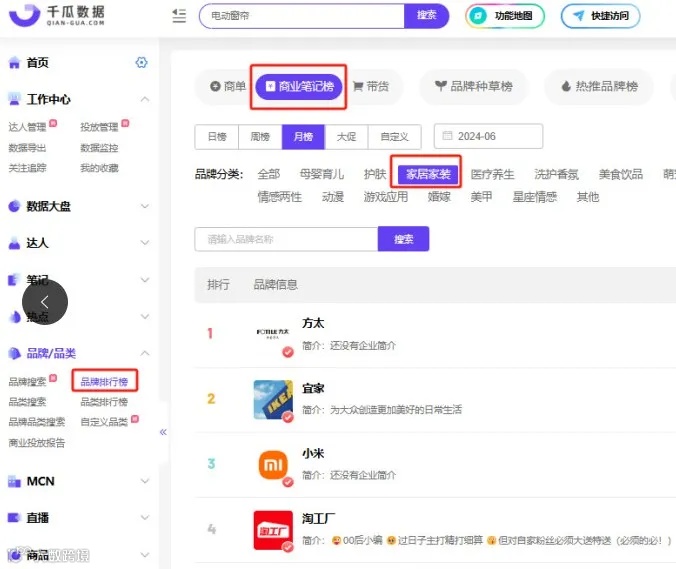Image resolution: width=676 pixels, height=569 pixels.
Task: Click the round back arrow button
Action: (x=45, y=302)
